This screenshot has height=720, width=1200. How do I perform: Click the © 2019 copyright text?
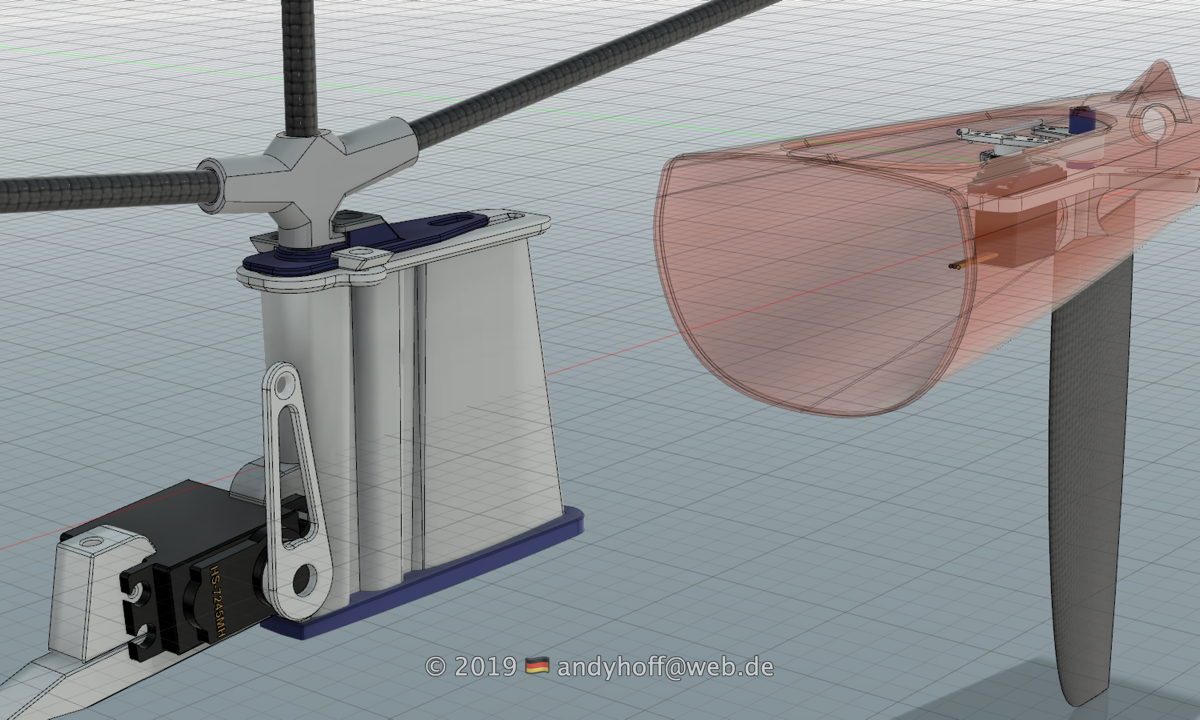pyautogui.click(x=470, y=667)
